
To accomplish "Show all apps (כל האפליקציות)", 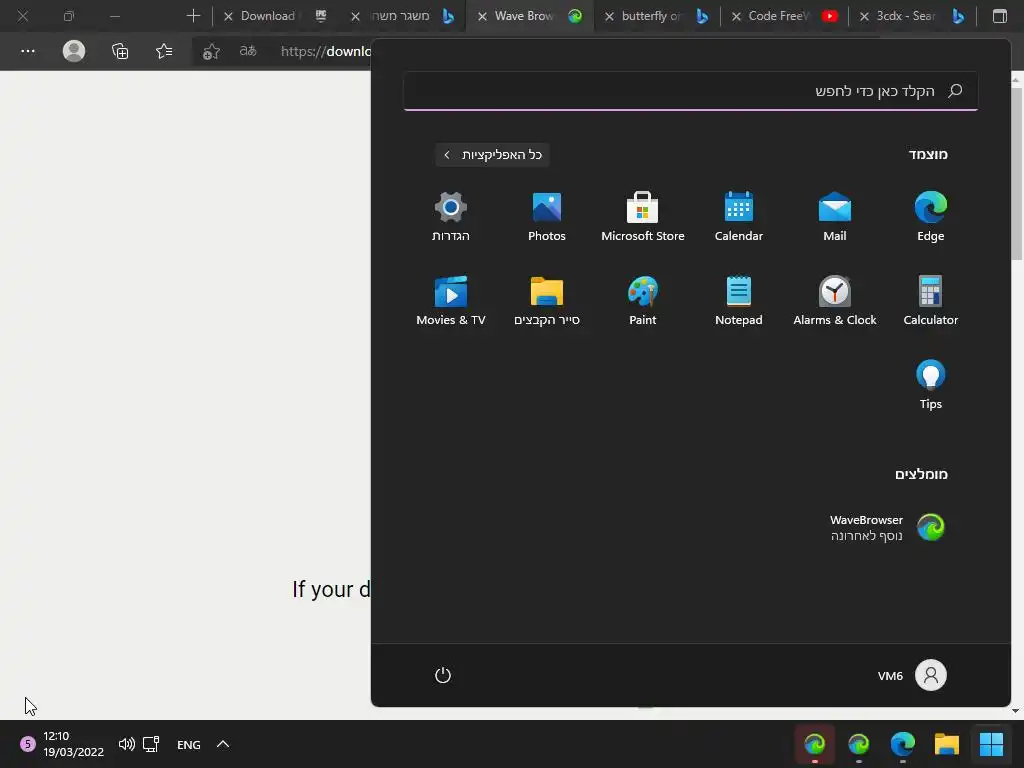I will click(x=492, y=155).
